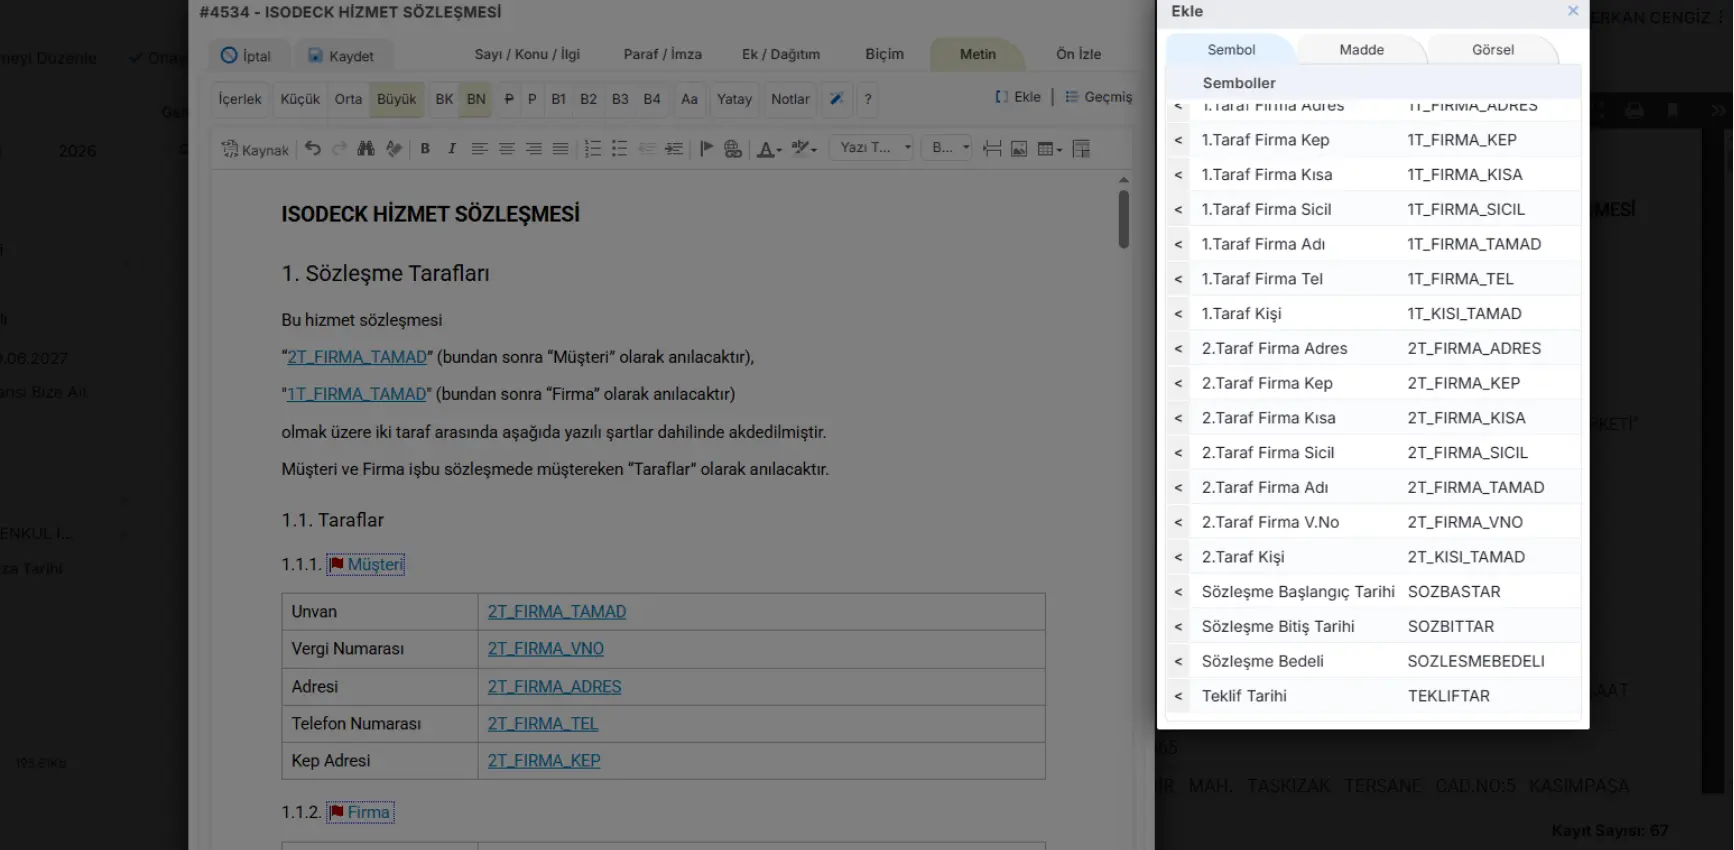The height and width of the screenshot is (850, 1734).
Task: Undo the last edit in the editor
Action: click(x=313, y=149)
